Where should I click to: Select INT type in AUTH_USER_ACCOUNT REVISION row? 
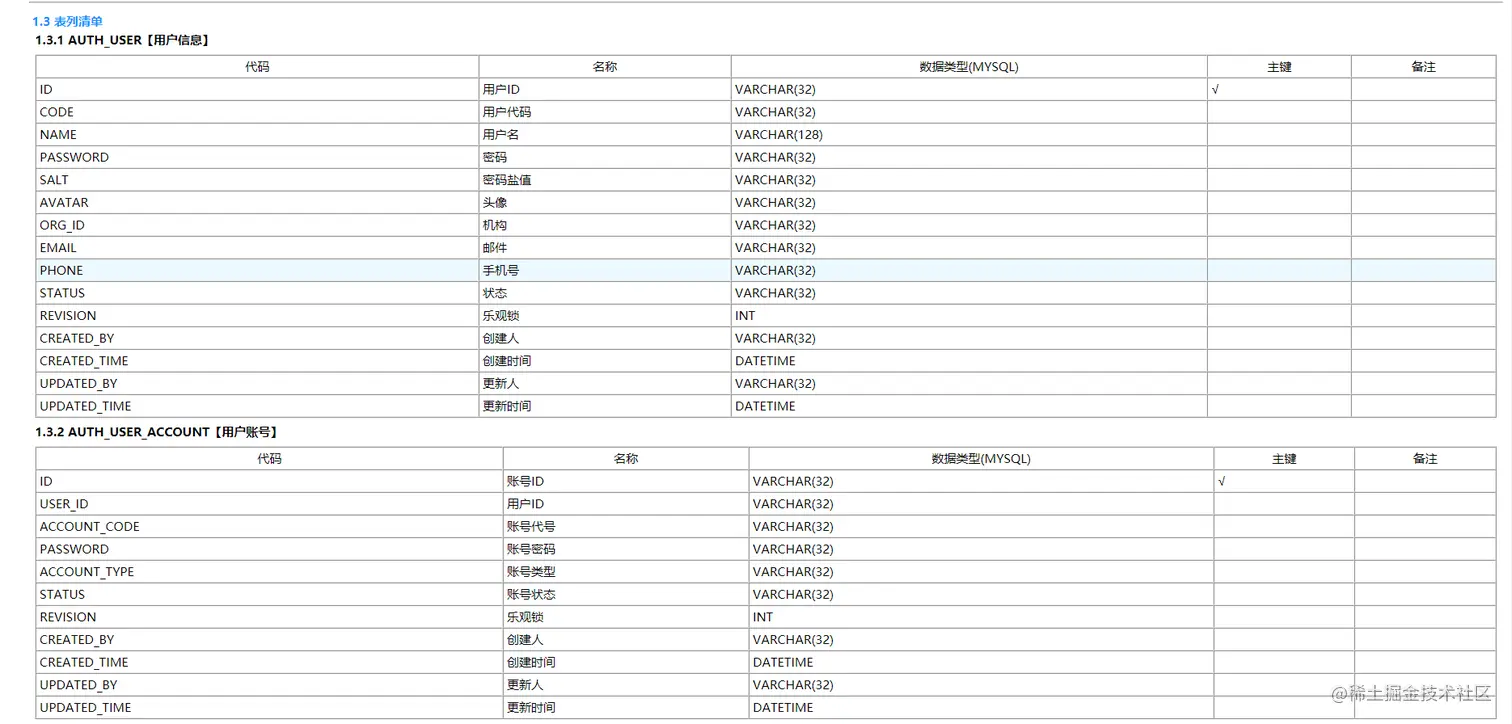[x=982, y=617]
